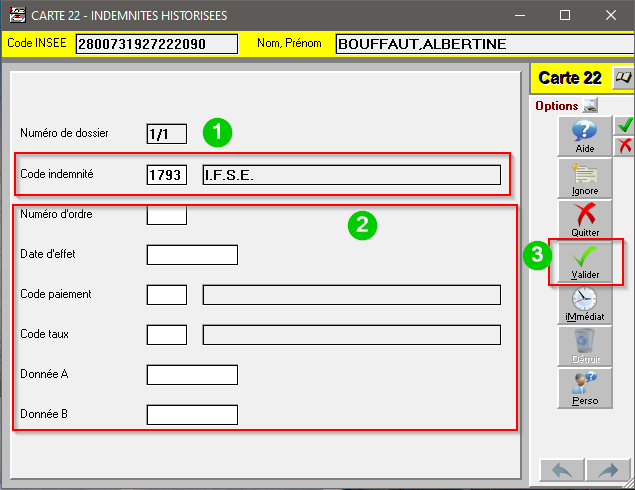Image resolution: width=635 pixels, height=490 pixels.
Task: Click the iMMédiat clock button
Action: 584,304
